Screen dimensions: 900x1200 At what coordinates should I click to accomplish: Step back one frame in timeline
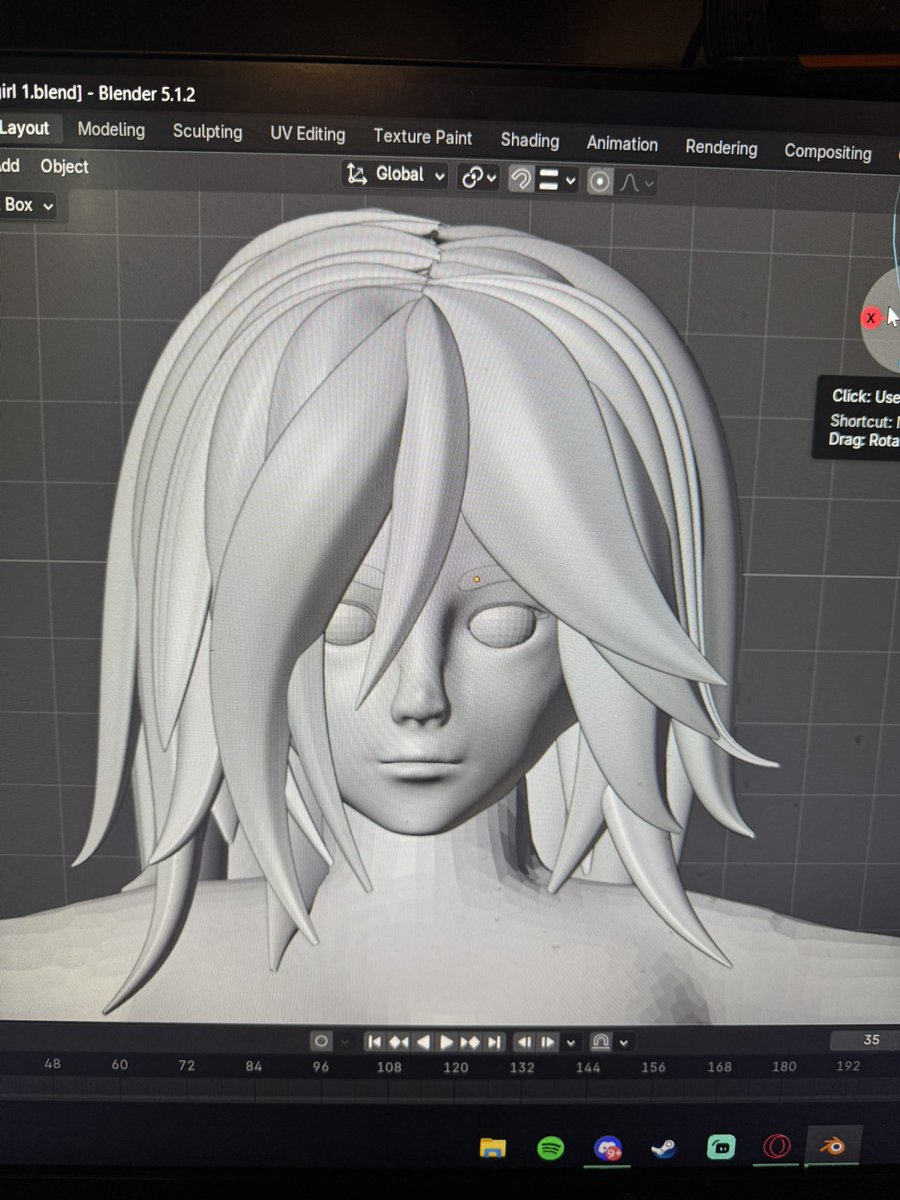[x=525, y=1042]
